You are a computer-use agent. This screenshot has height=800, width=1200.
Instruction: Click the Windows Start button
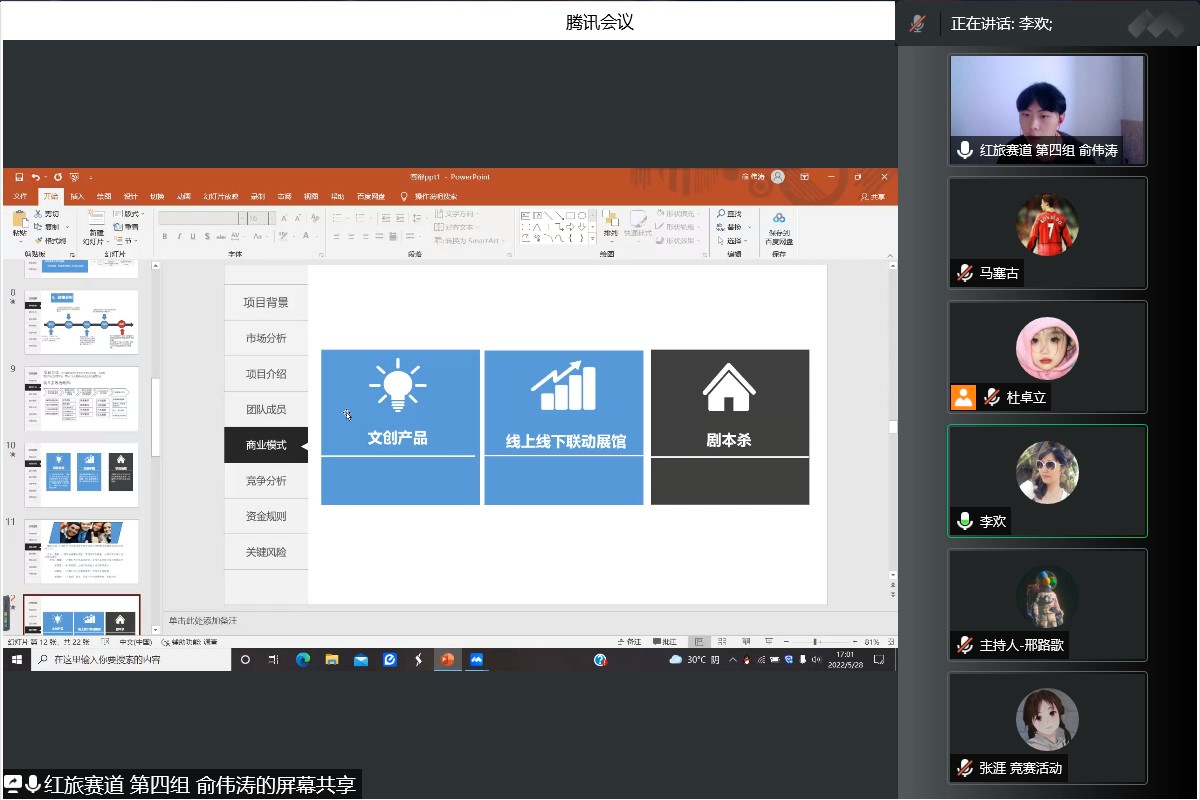tap(17, 660)
